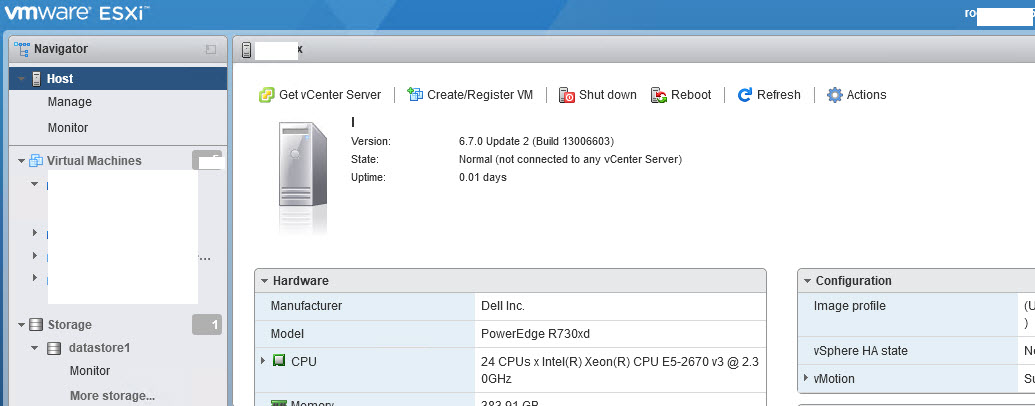The image size is (1035, 406).
Task: Click the Virtual Machines icon in Navigator
Action: pos(36,161)
